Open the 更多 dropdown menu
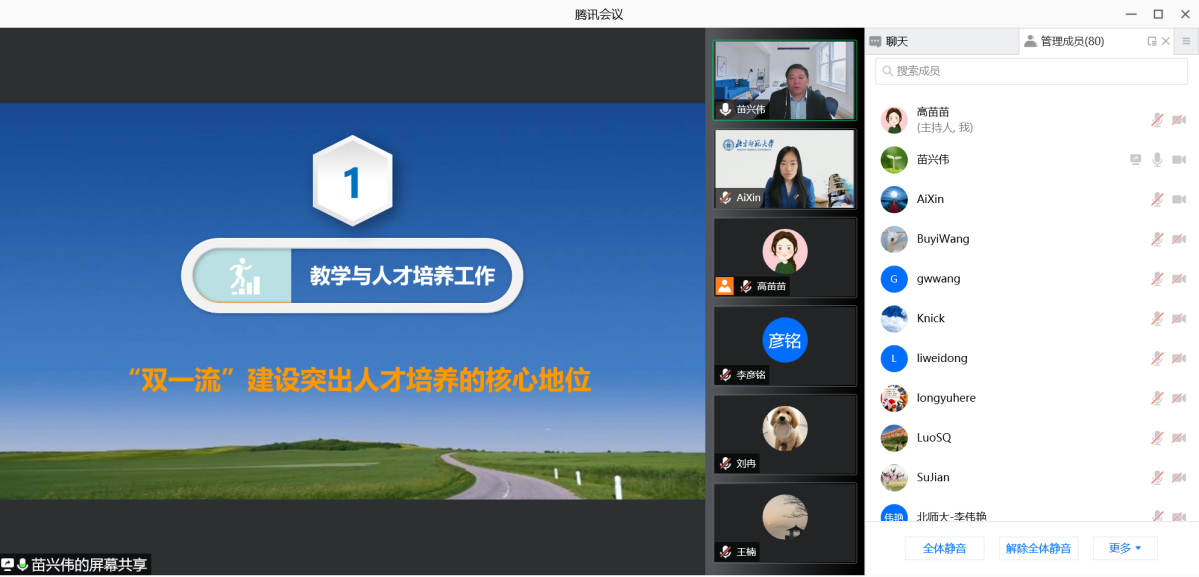The height and width of the screenshot is (577, 1199). (1124, 548)
